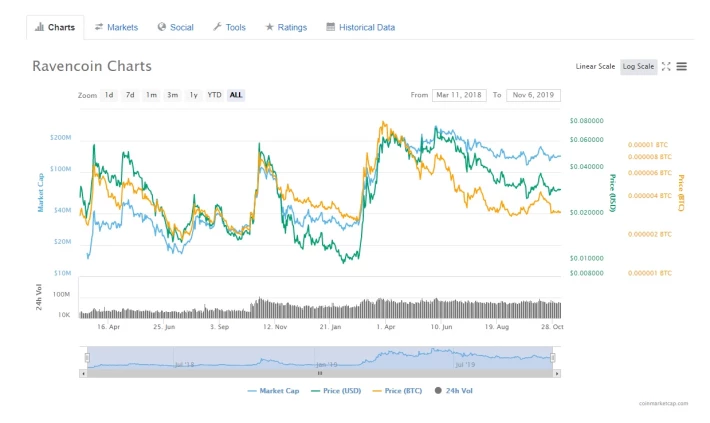
Task: Click the navigator scrollbar right arrow
Action: pyautogui.click(x=557, y=374)
